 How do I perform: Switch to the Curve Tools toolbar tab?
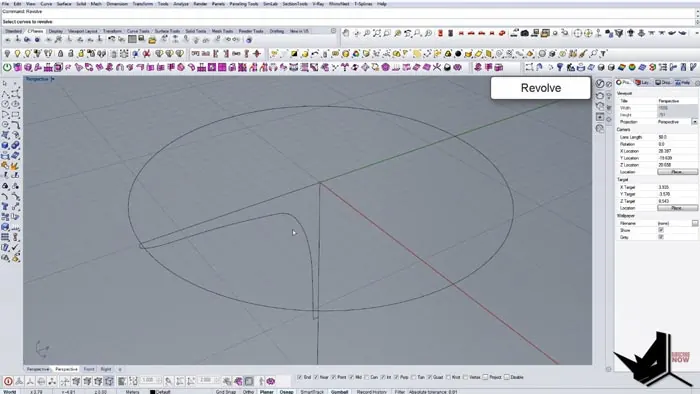pyautogui.click(x=138, y=31)
